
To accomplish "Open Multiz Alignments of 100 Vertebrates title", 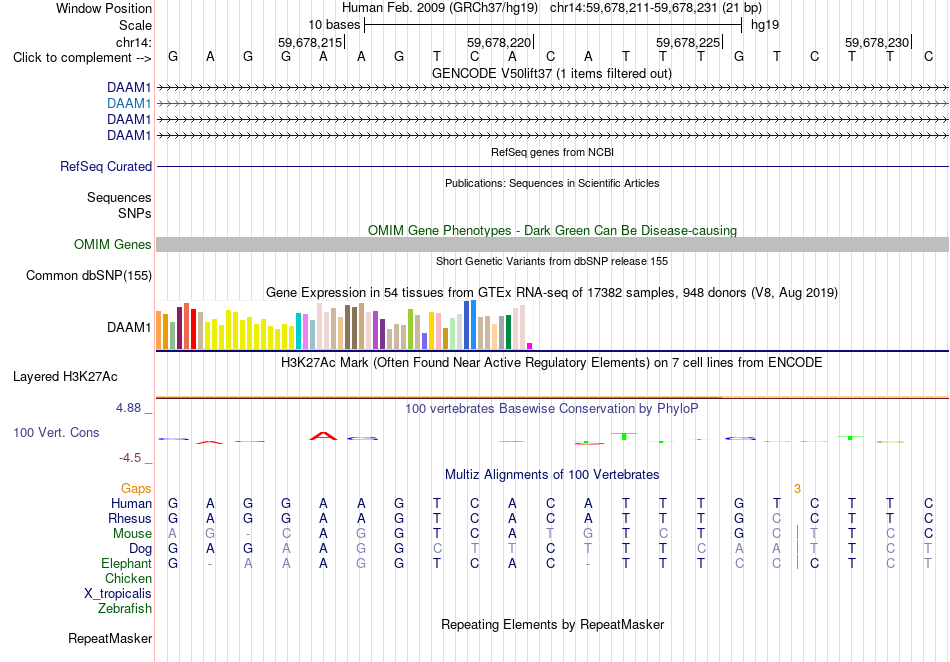I will [552, 475].
